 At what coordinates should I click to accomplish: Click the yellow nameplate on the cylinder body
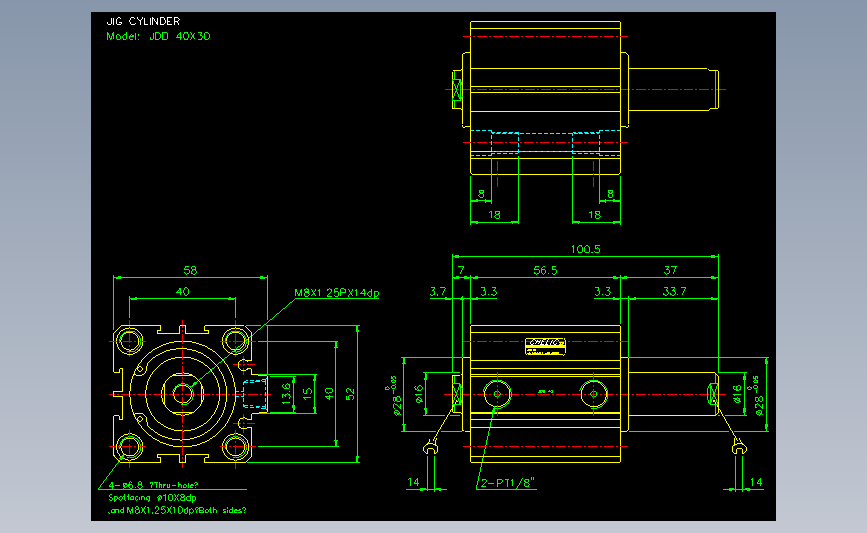[545, 347]
